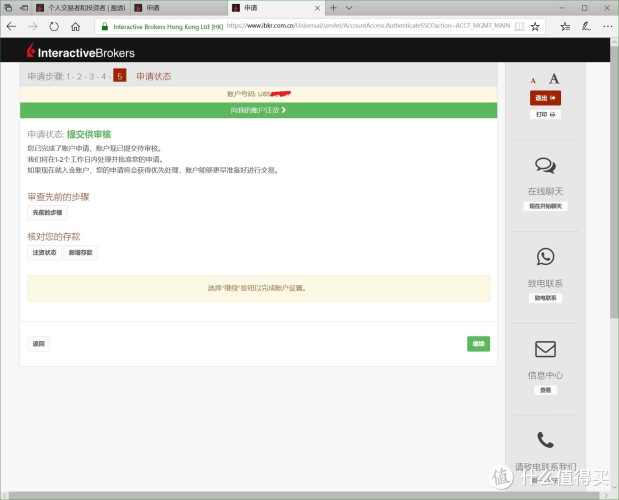
Task: Click green fund my account banner
Action: [258, 110]
